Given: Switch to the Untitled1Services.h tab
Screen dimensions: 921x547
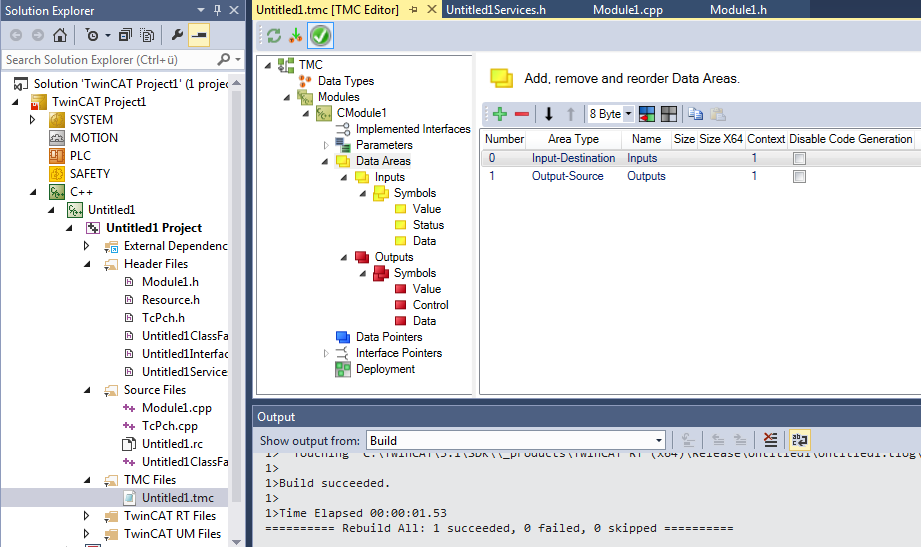Looking at the screenshot, I should 496,9.
